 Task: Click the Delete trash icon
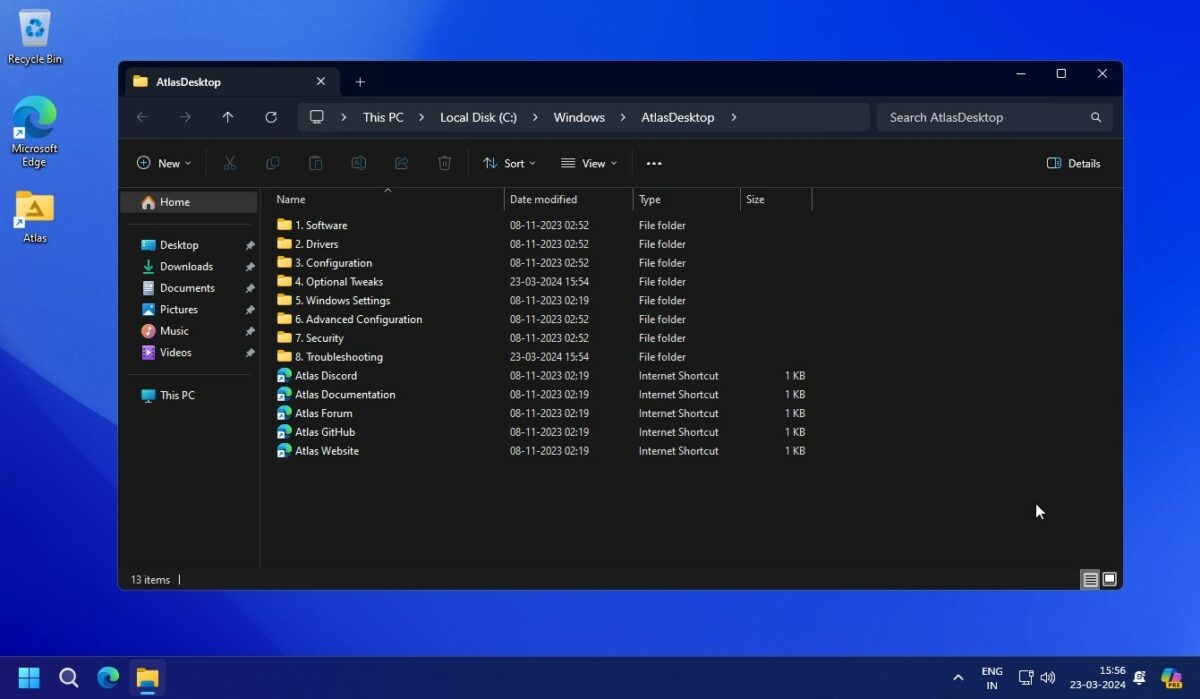coord(444,163)
